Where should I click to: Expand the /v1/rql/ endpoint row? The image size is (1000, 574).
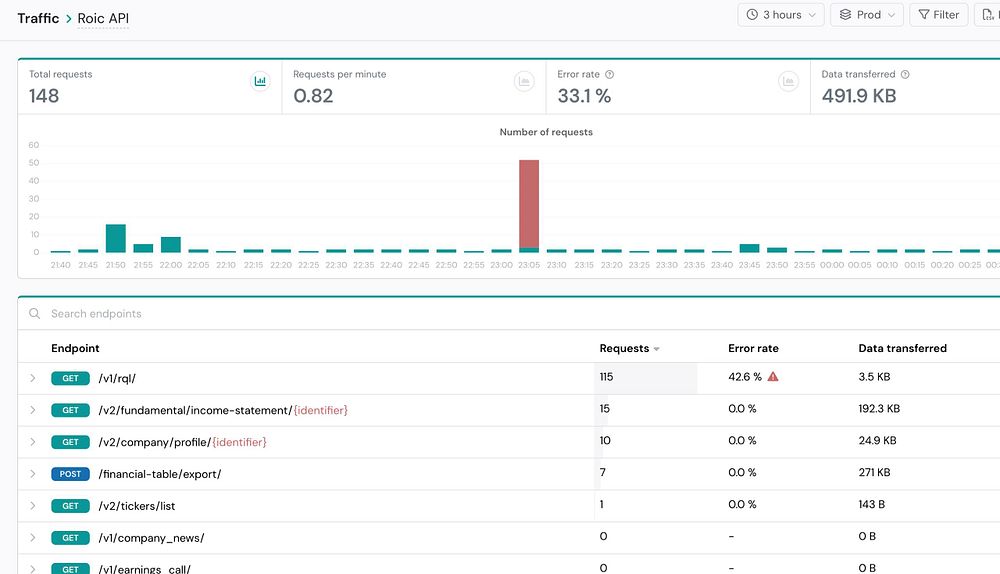pos(33,378)
